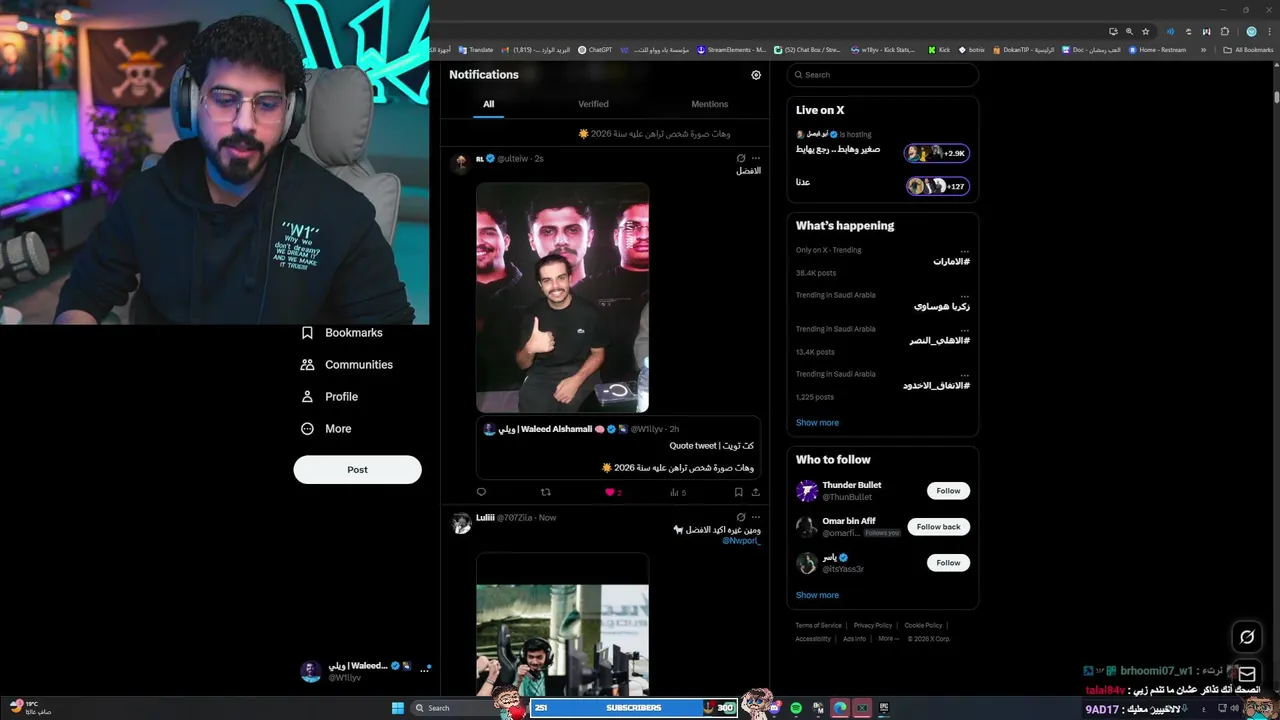
Task: Open the quoted Waleed Alshamali tweet
Action: (618, 448)
